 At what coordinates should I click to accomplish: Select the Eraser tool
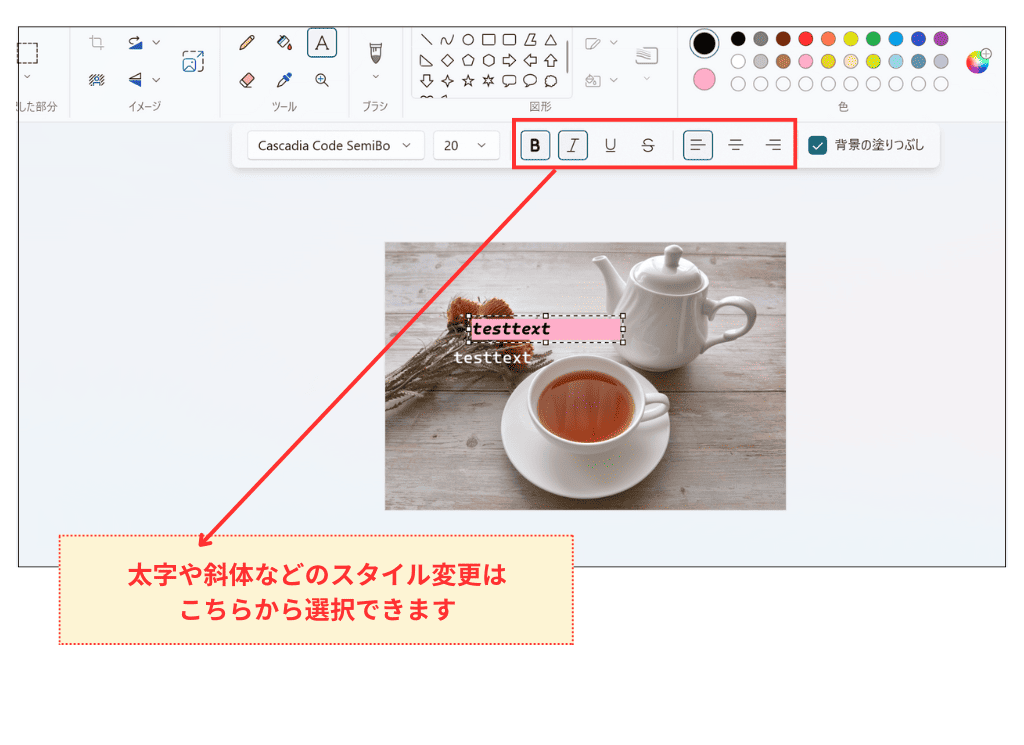247,80
